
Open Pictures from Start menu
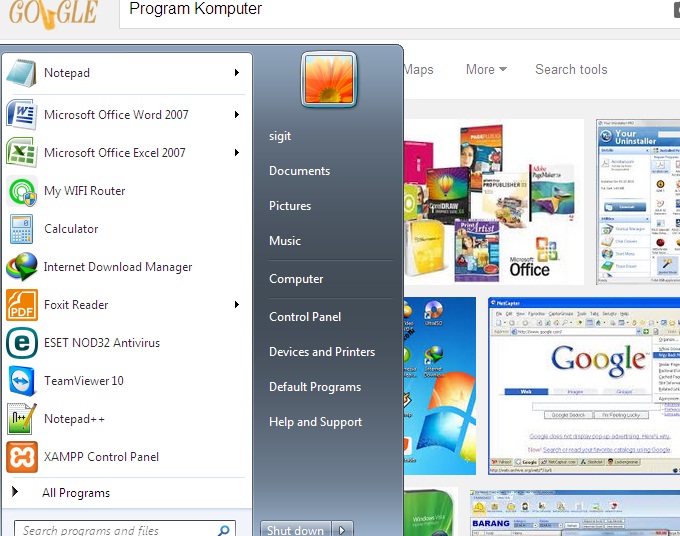(290, 206)
